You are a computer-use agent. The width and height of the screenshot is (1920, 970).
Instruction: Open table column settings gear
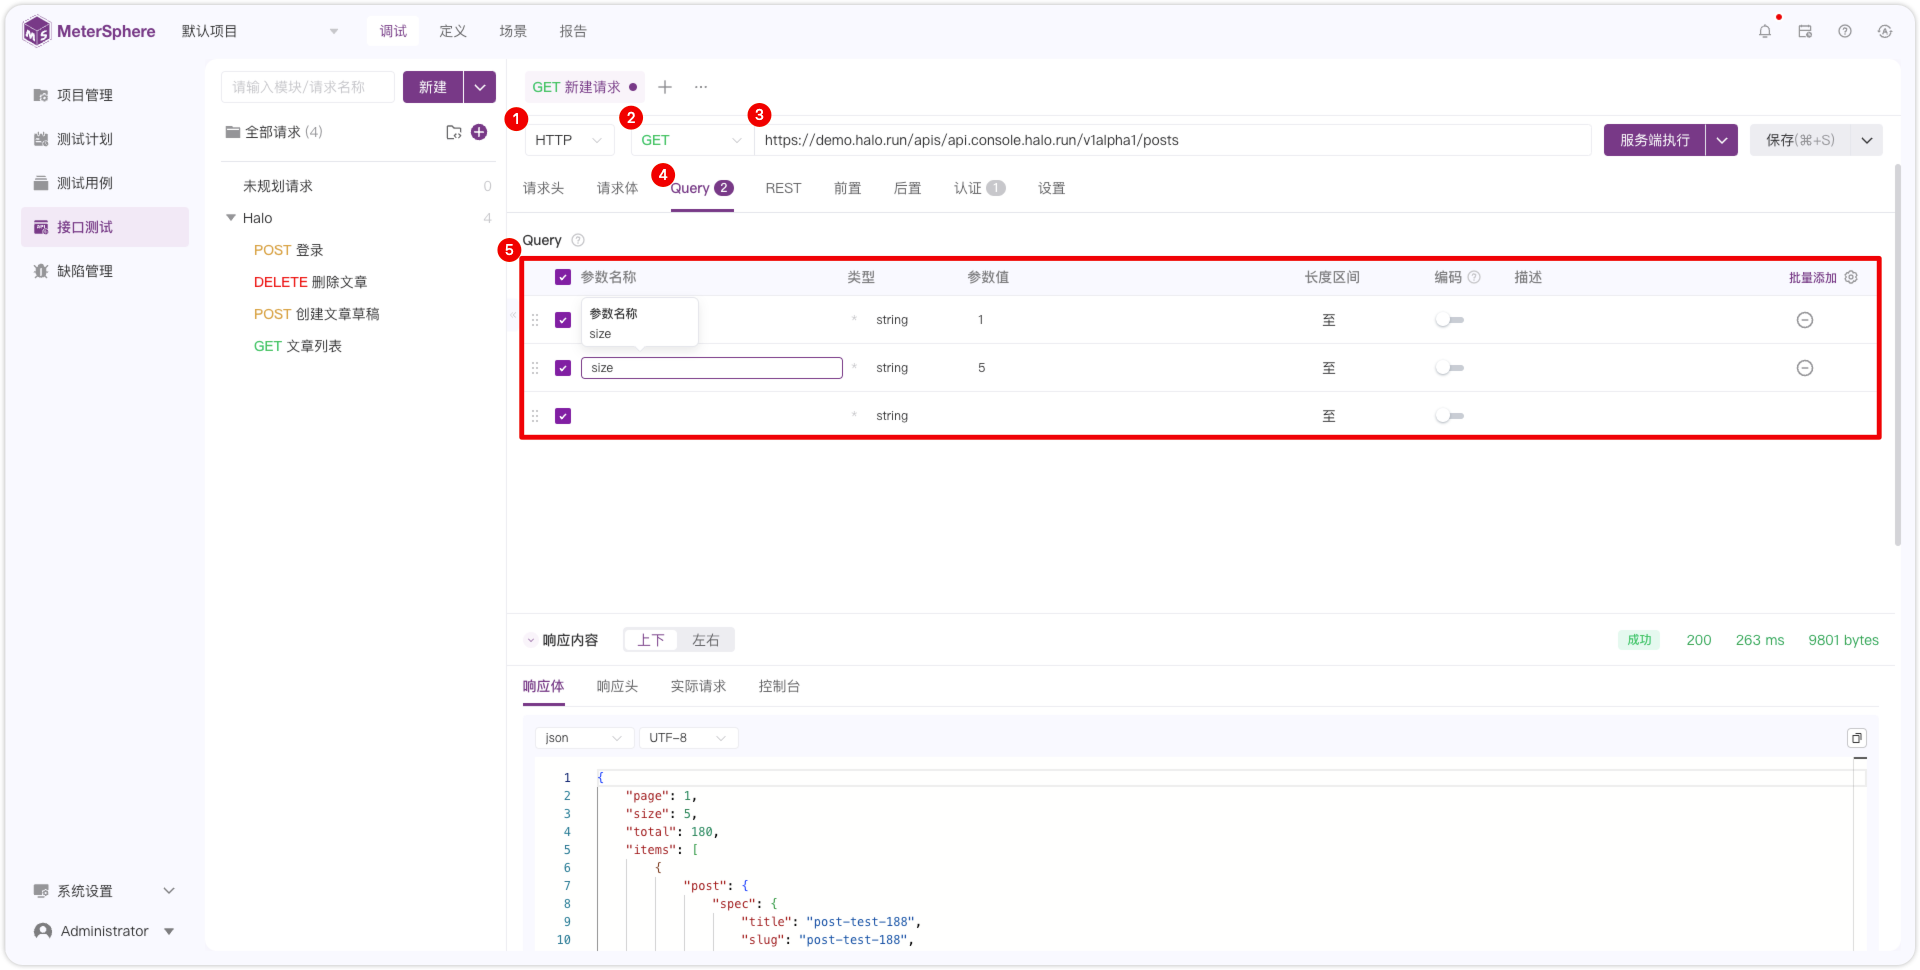point(1851,277)
